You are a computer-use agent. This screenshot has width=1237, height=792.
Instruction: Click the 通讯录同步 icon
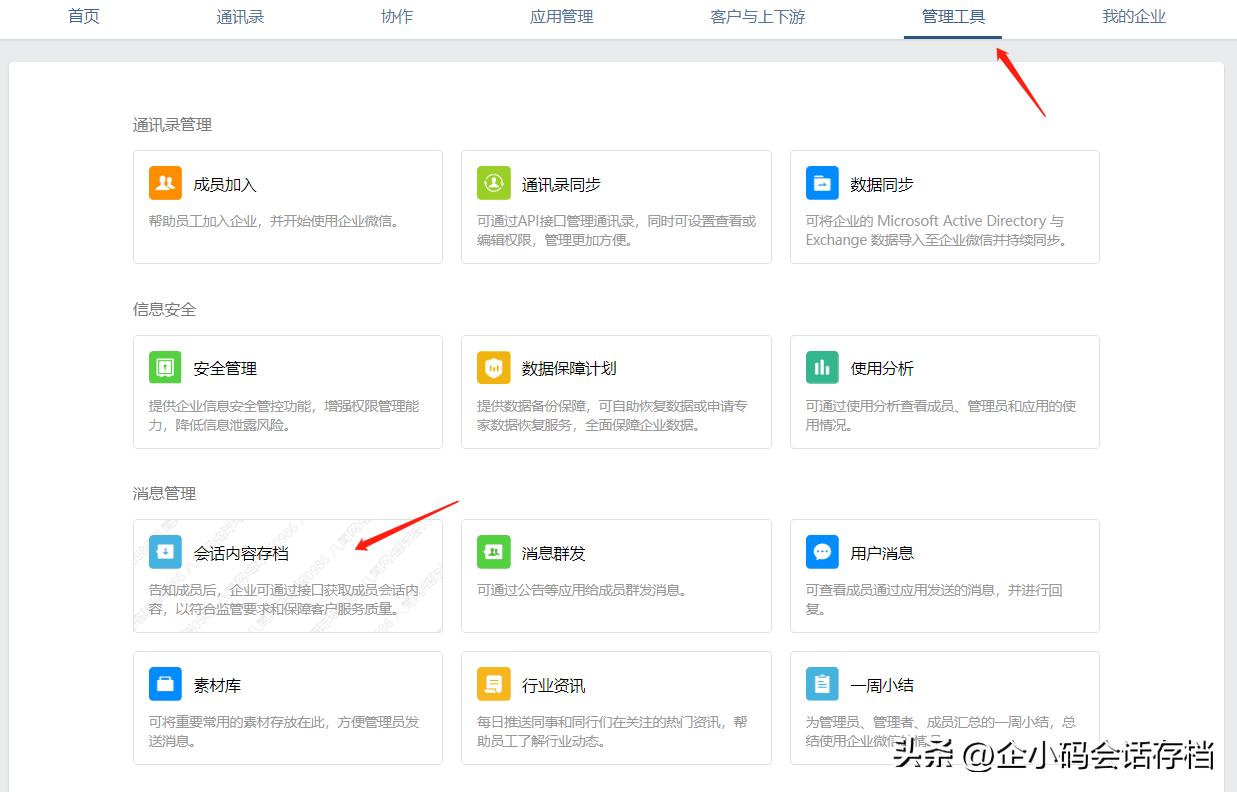493,183
